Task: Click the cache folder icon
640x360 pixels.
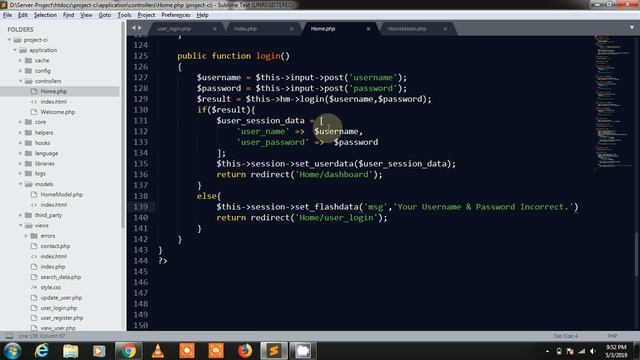Action: [29, 60]
